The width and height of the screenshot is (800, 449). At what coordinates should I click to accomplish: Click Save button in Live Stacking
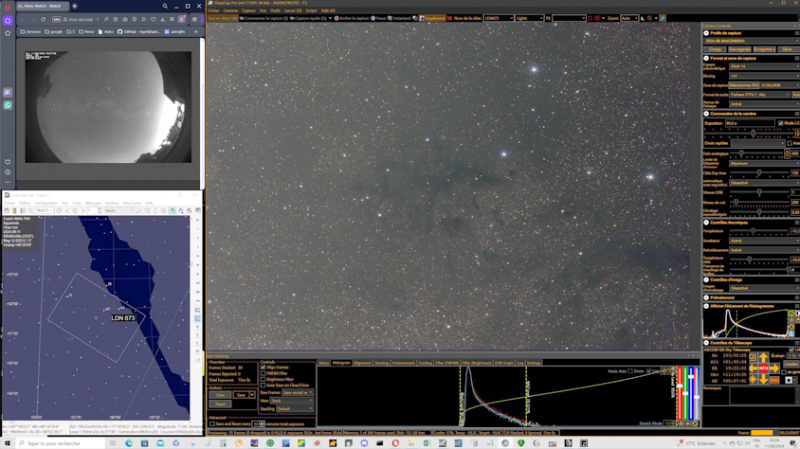pos(241,395)
